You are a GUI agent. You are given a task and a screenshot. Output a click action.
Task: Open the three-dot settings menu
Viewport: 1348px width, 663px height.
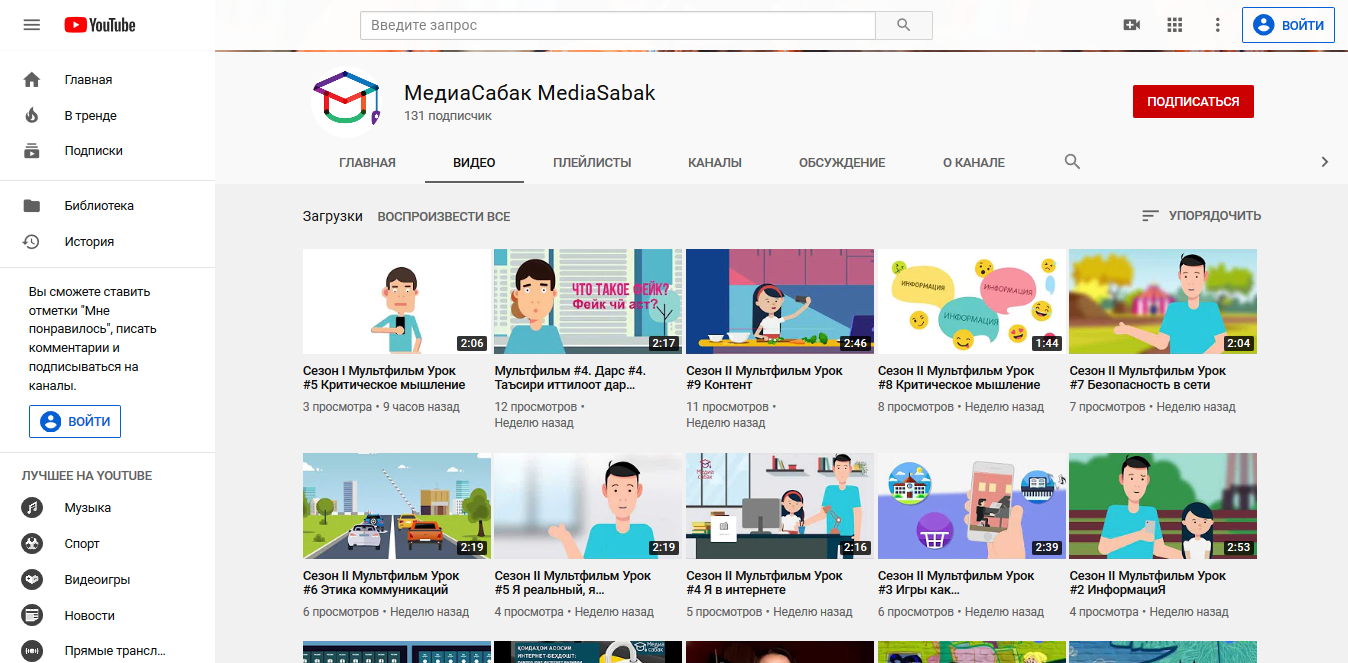click(1217, 25)
